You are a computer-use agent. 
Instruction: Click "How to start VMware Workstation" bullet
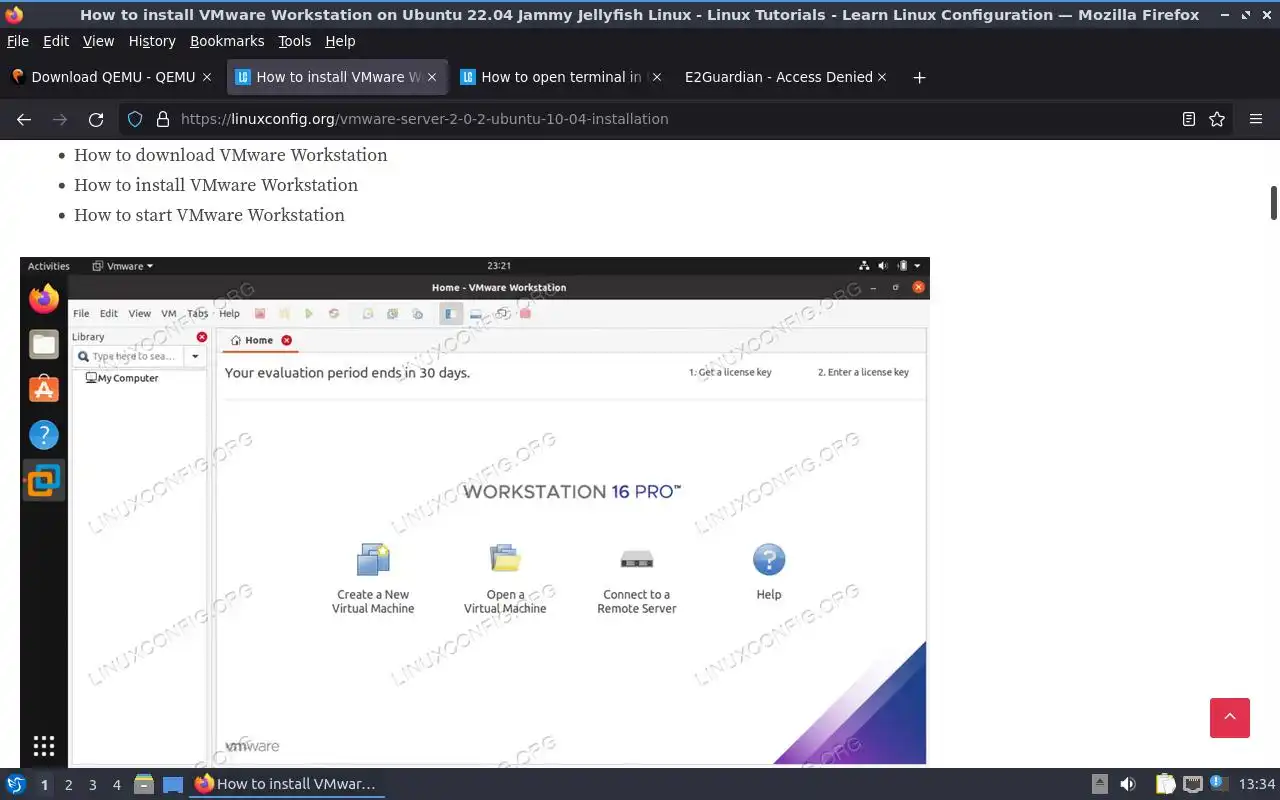[x=209, y=215]
